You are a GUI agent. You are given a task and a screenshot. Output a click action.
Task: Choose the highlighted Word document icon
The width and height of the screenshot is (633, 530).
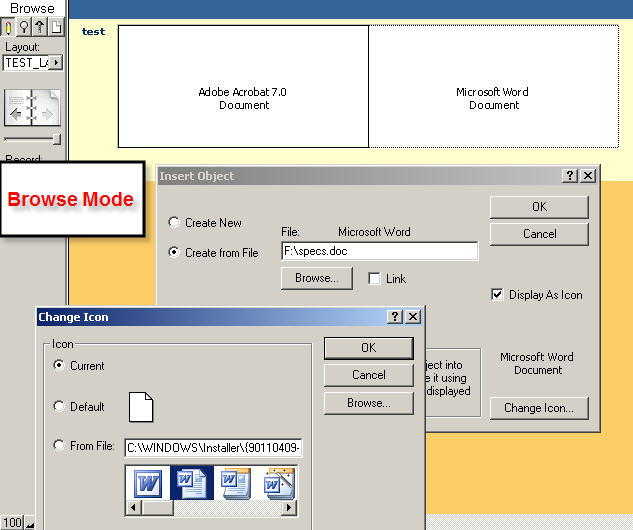coord(192,483)
